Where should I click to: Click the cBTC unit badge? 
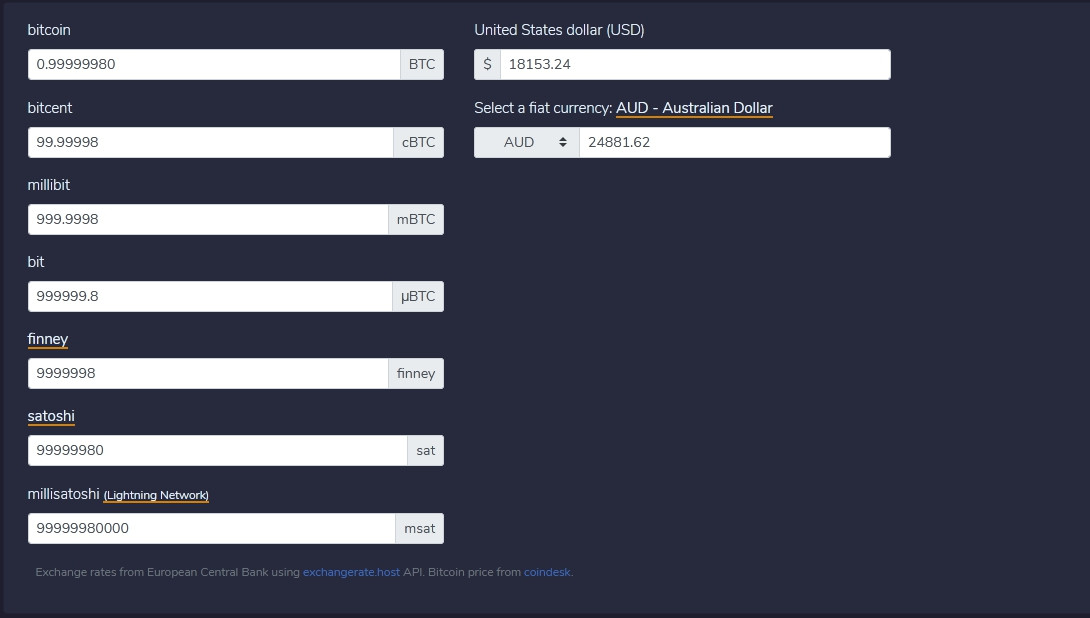click(418, 142)
